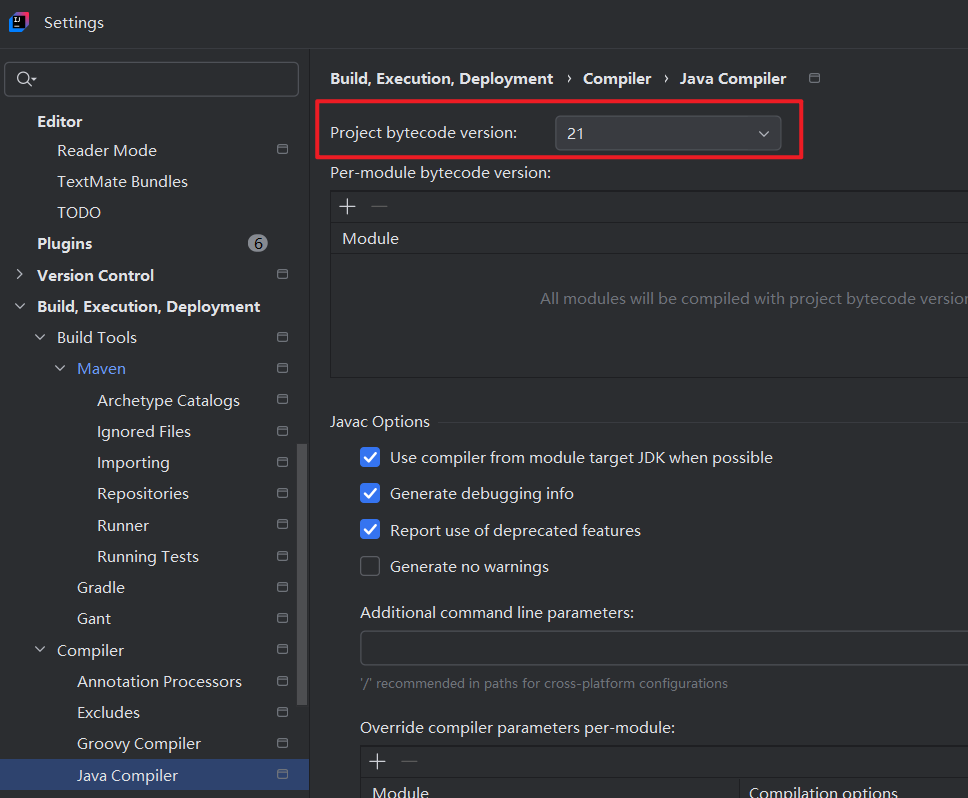The image size is (968, 798).
Task: Click project-level icon next to Version Control
Action: [282, 274]
